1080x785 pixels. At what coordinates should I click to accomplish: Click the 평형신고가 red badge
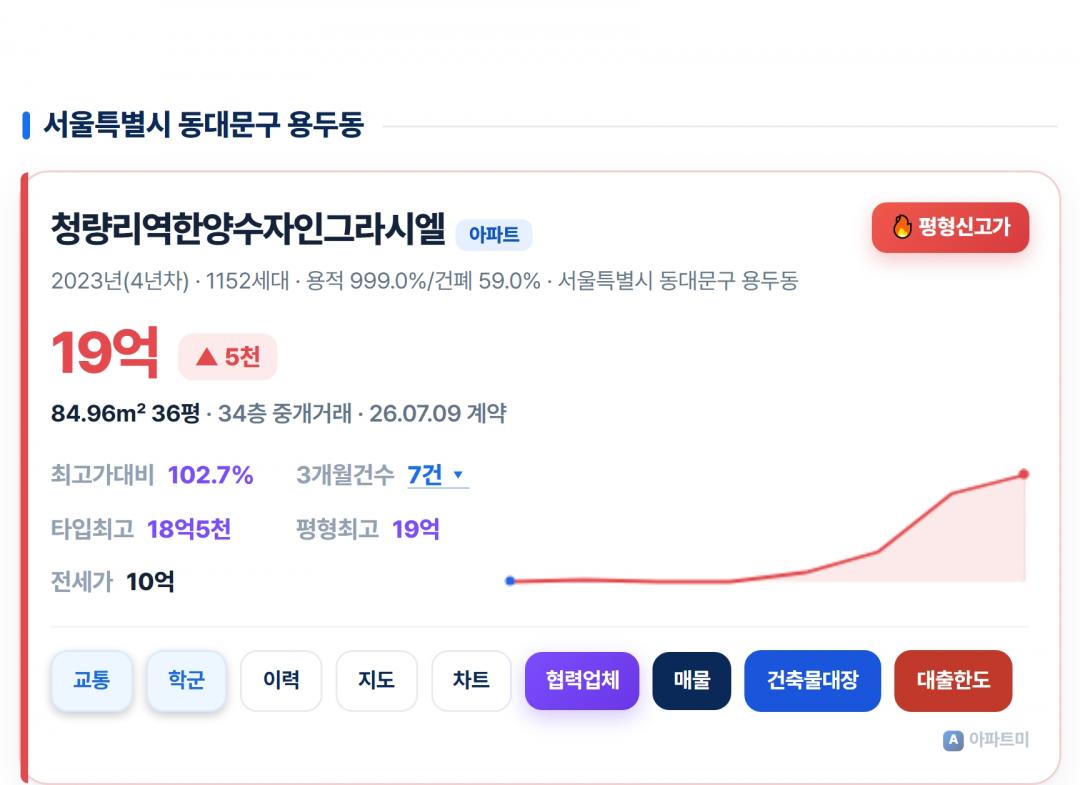(x=951, y=227)
